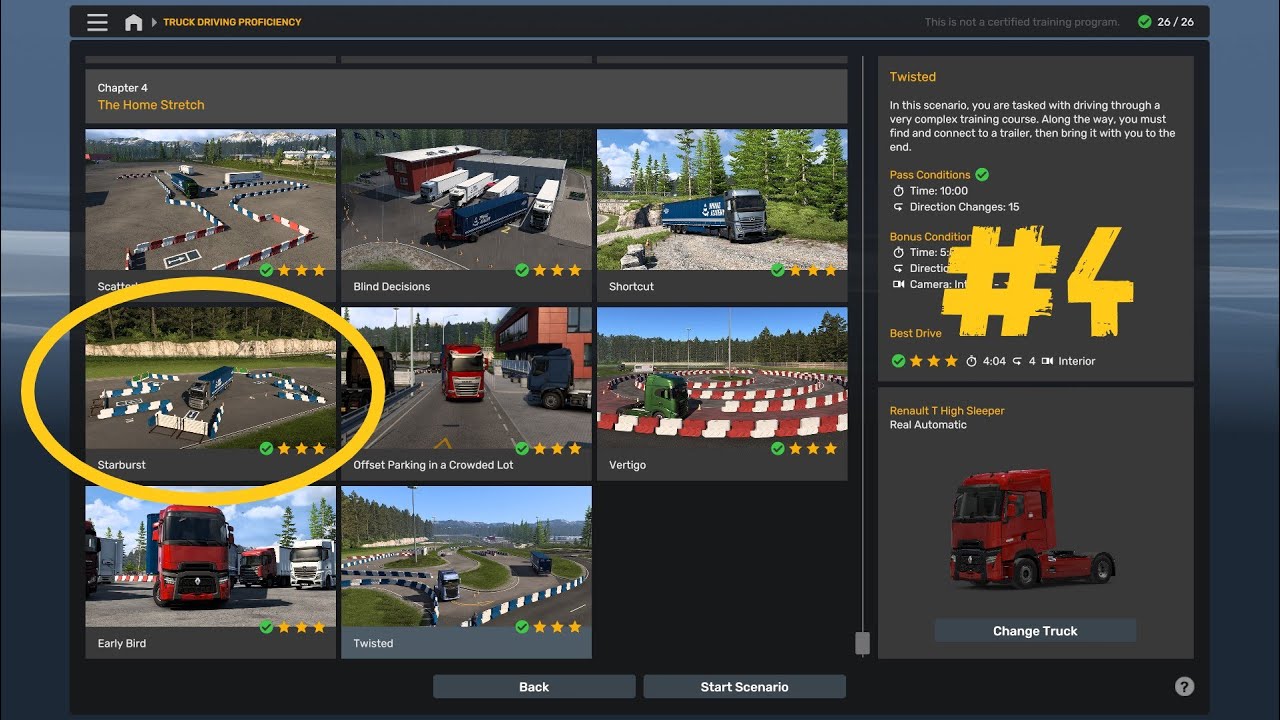Click the green checkmark on Early Bird card
Image resolution: width=1280 pixels, height=720 pixels.
(x=266, y=627)
